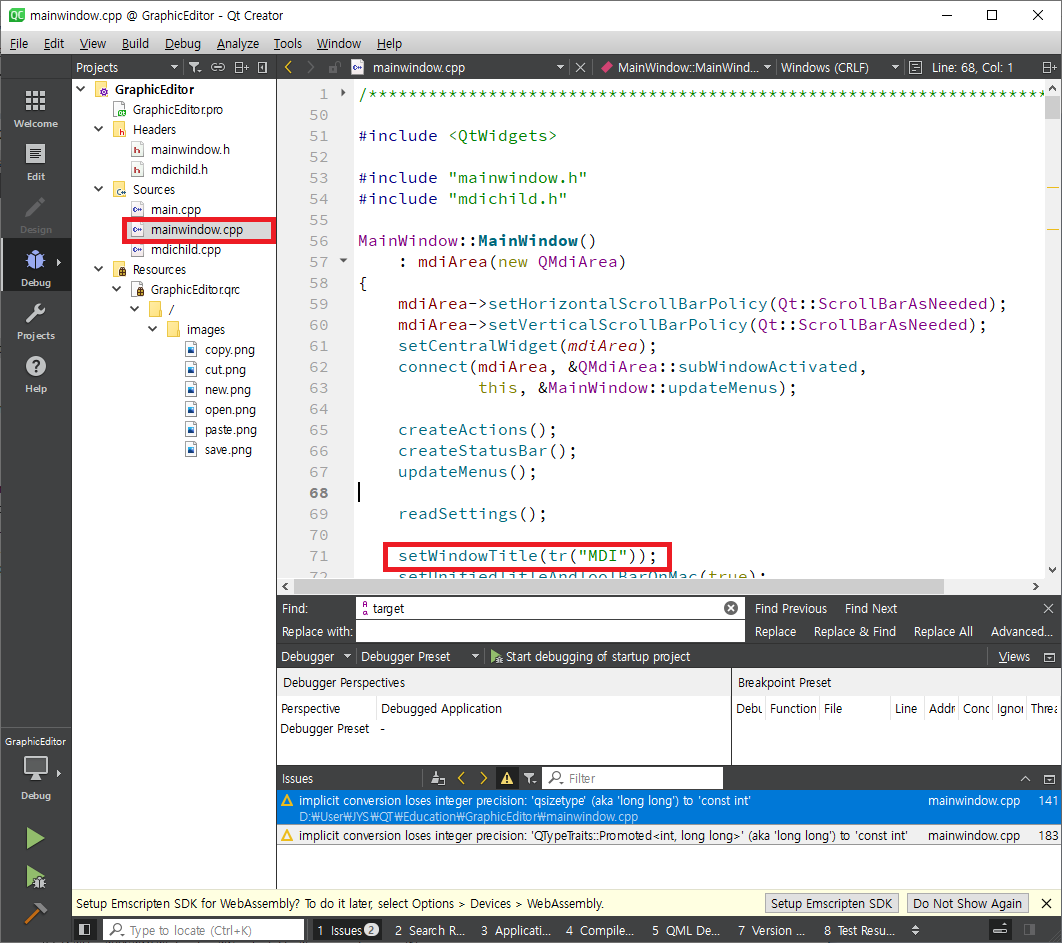Toggle the progress details button in status bar
This screenshot has width=1062, height=943.
1000,930
